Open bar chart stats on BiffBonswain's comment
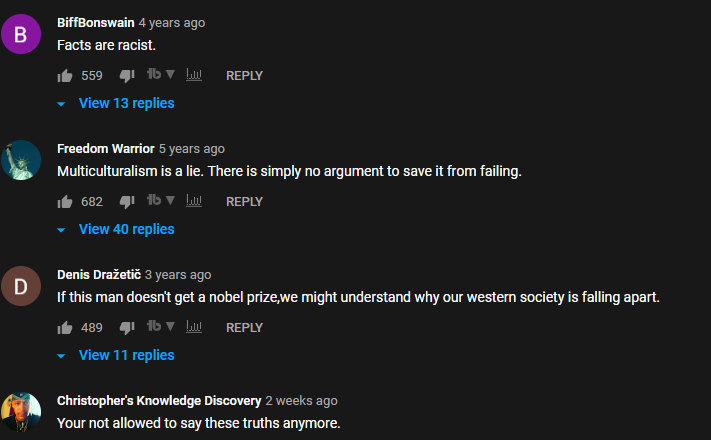Image resolution: width=711 pixels, height=440 pixels. [194, 74]
